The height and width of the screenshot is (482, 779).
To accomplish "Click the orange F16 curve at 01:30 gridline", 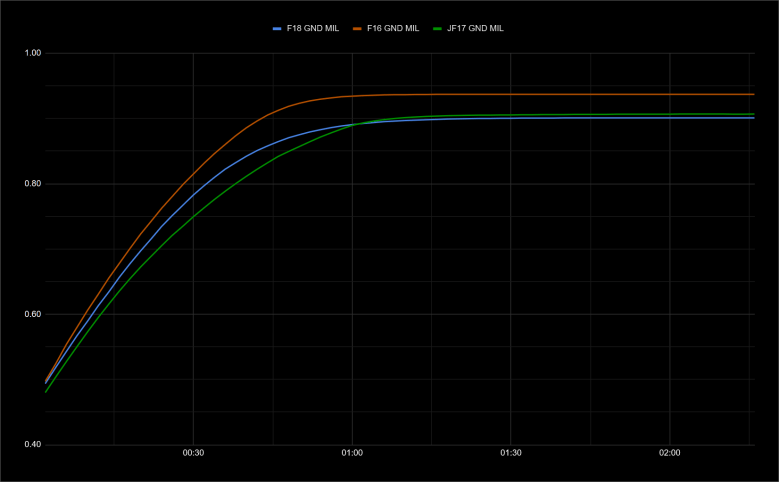I will pos(511,94).
